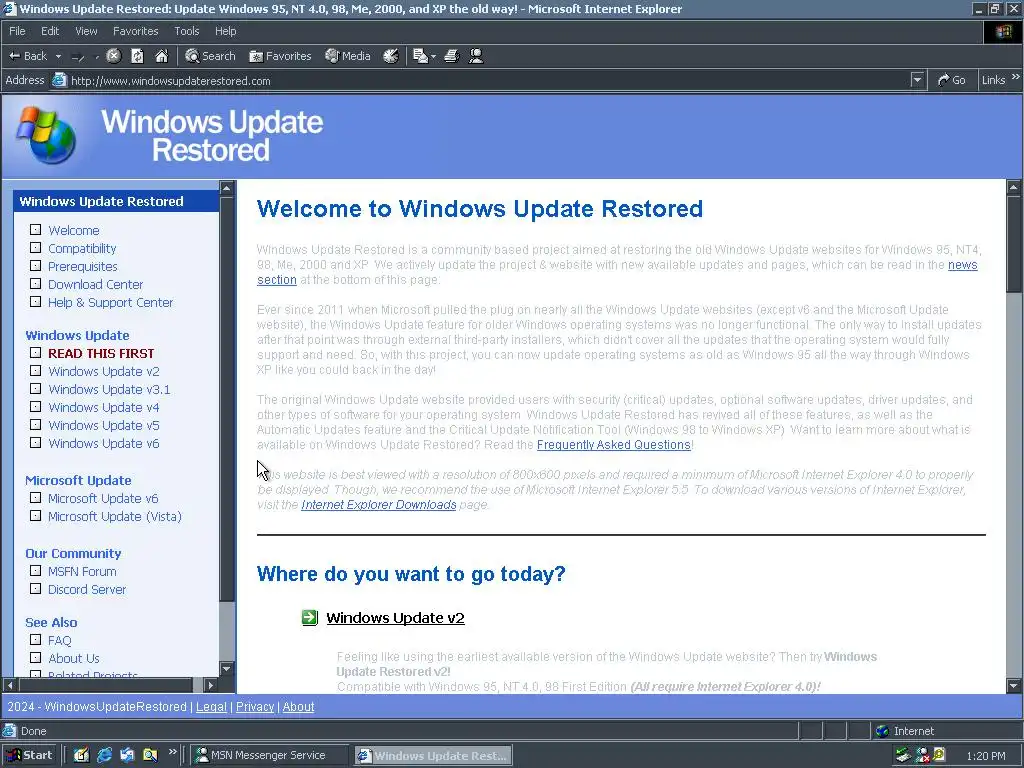Click the yellow tray icon near clock

click(x=939, y=755)
